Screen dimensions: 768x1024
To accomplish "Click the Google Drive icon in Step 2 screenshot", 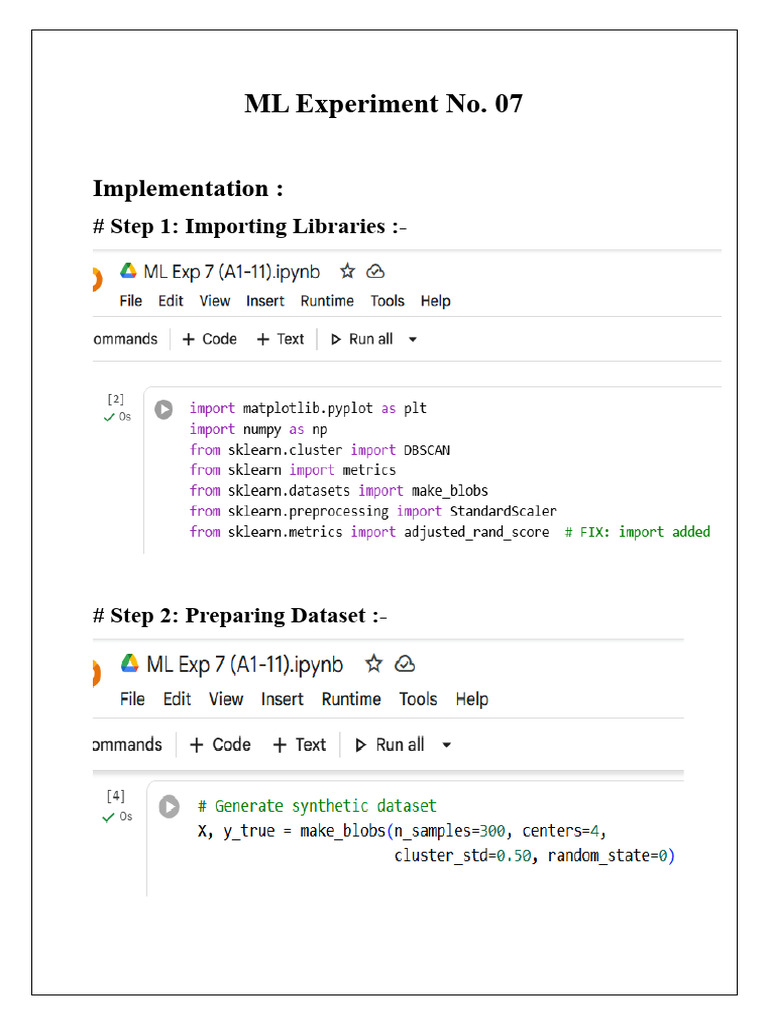I will [x=130, y=664].
